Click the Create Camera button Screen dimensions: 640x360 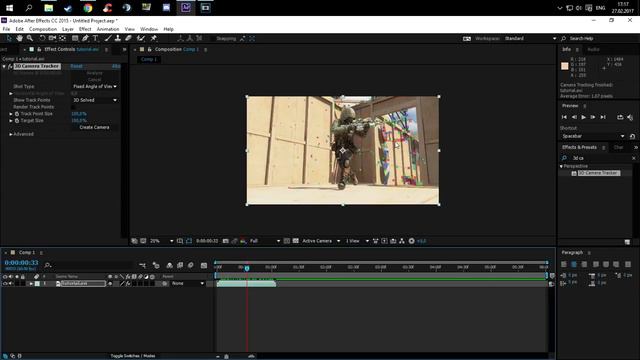click(94, 127)
